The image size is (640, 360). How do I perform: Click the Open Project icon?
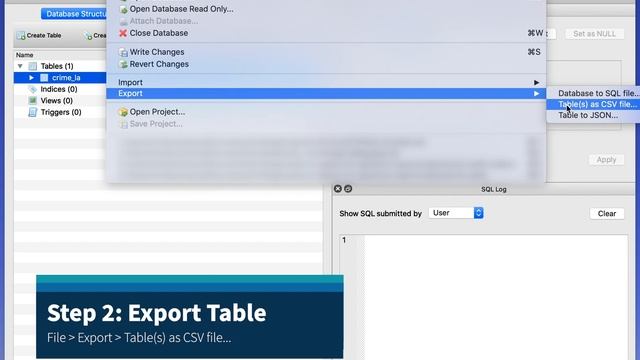click(123, 112)
